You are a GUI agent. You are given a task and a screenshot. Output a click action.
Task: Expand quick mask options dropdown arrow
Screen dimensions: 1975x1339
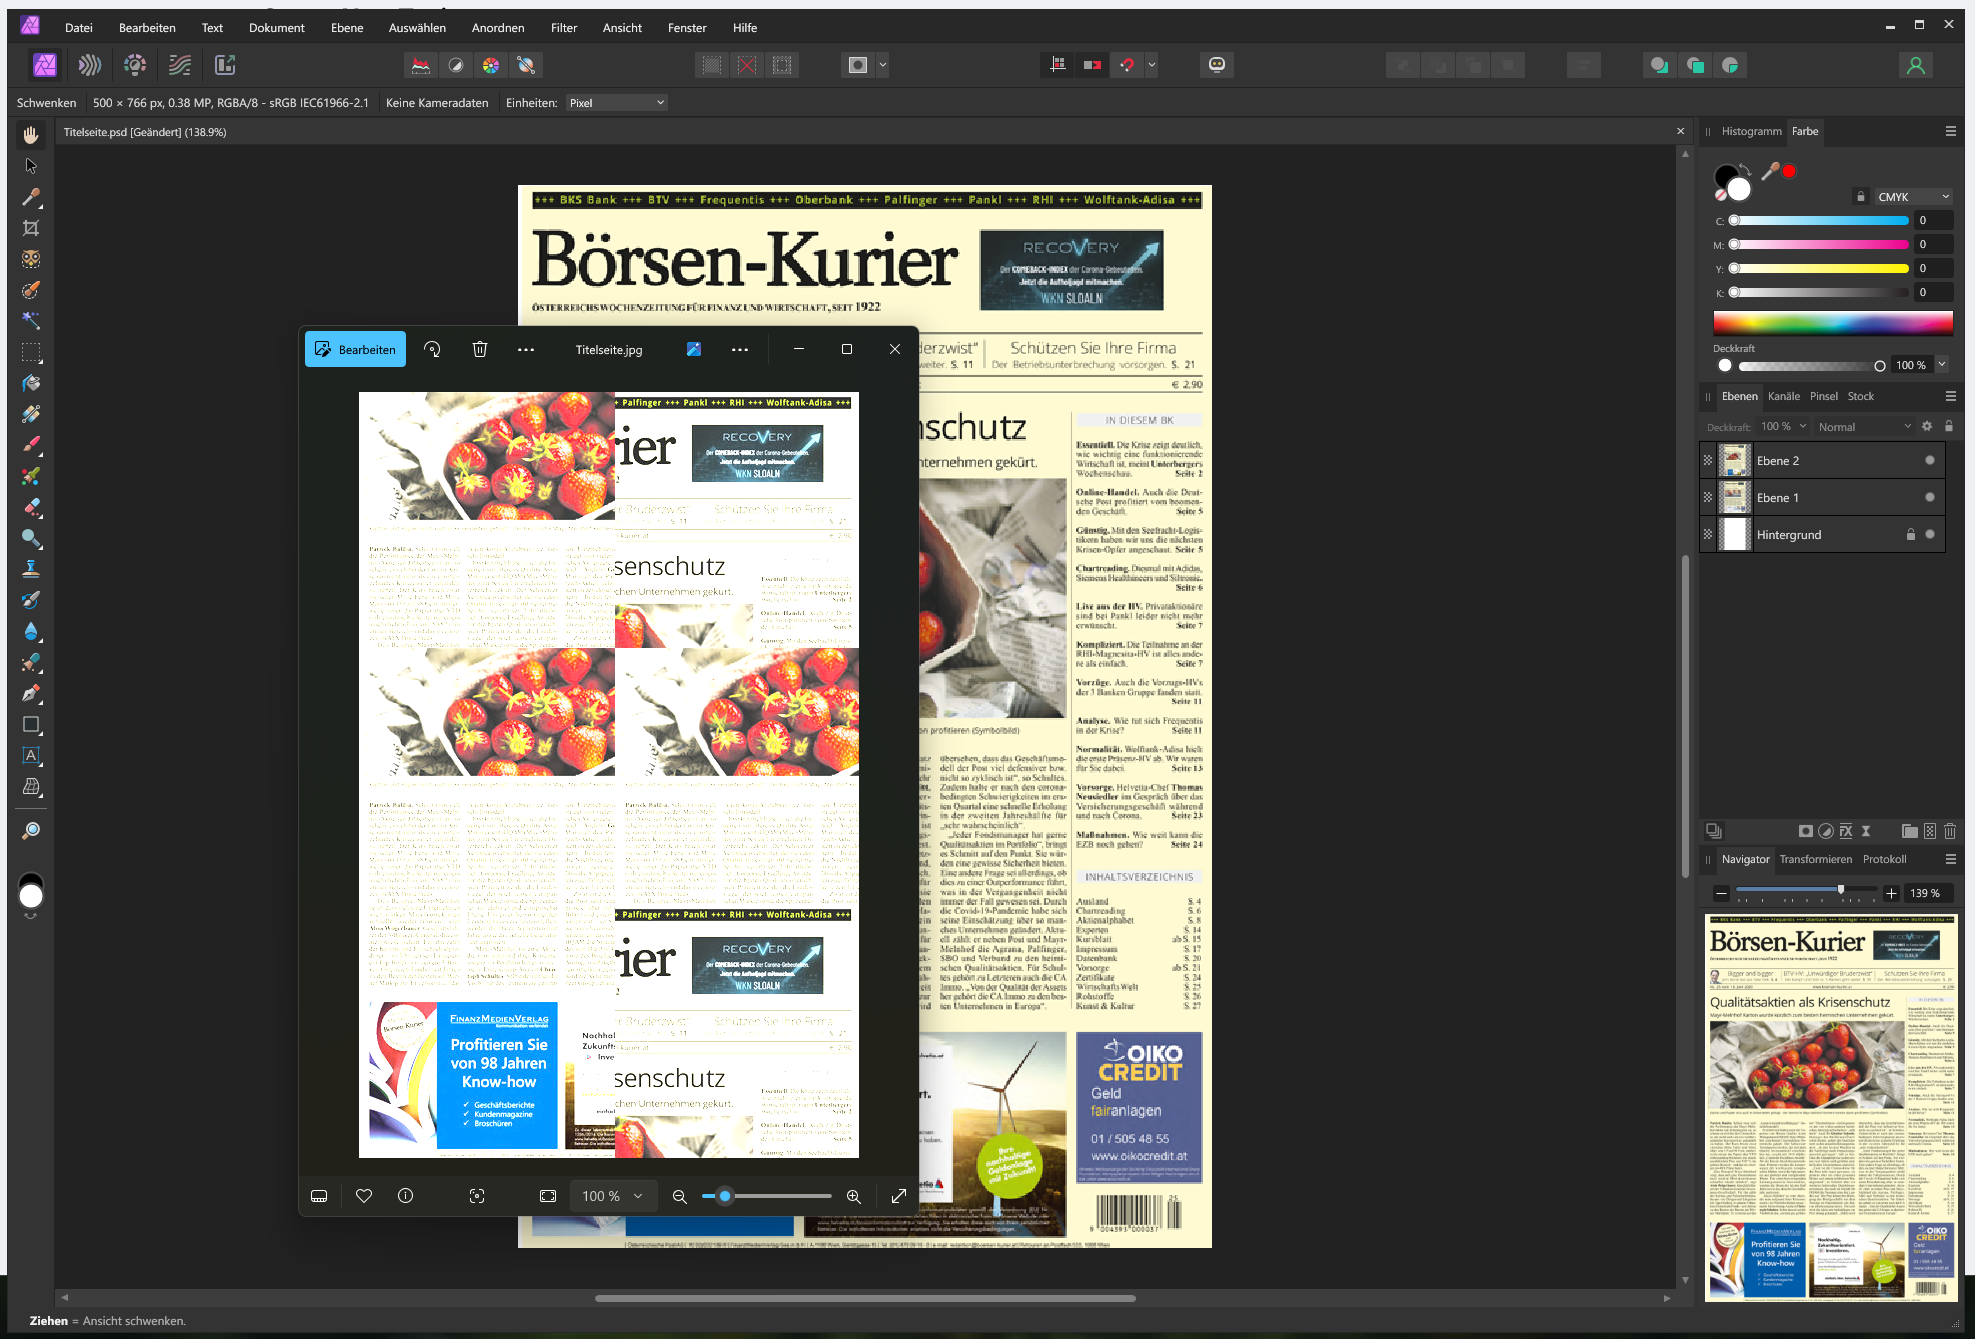[883, 65]
